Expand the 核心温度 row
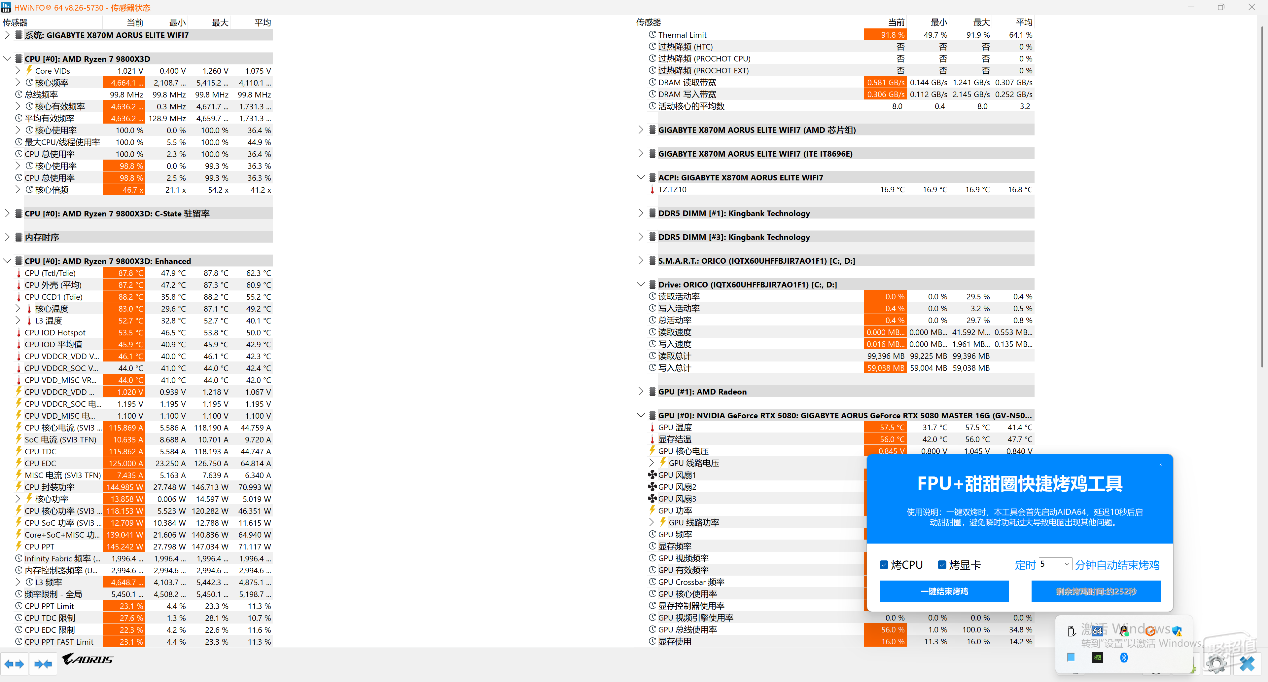1268x682 pixels. 18,309
